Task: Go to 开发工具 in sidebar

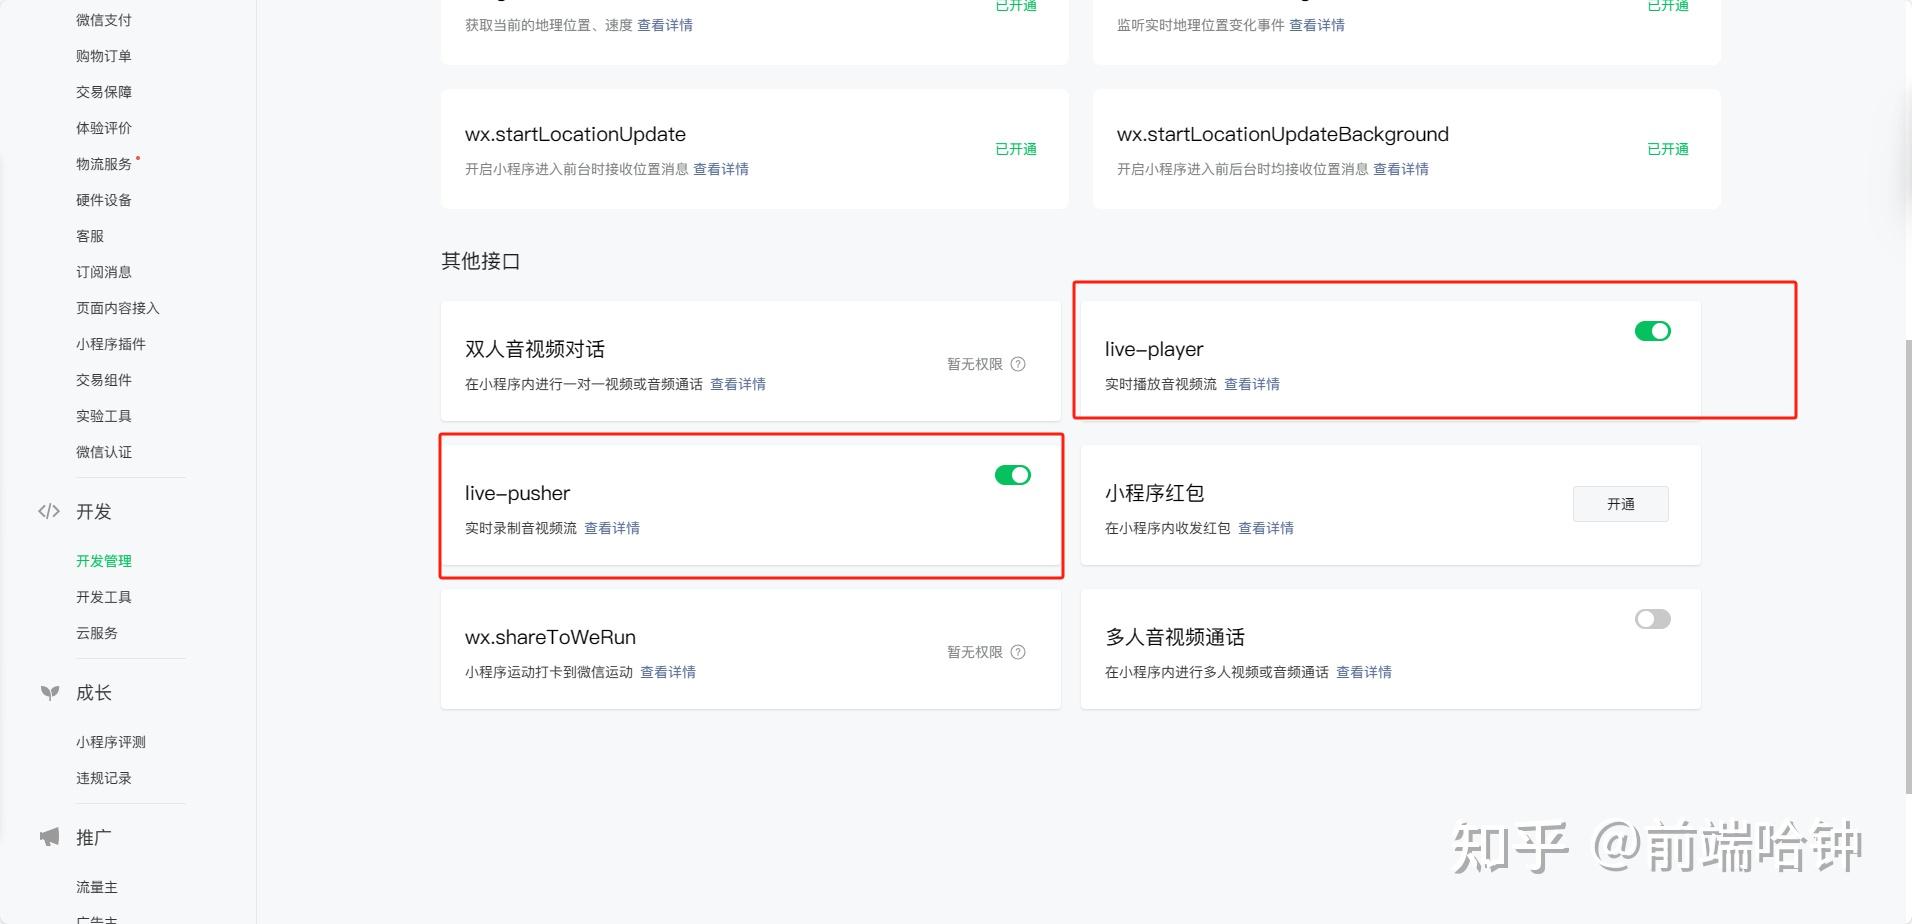Action: click(x=103, y=596)
